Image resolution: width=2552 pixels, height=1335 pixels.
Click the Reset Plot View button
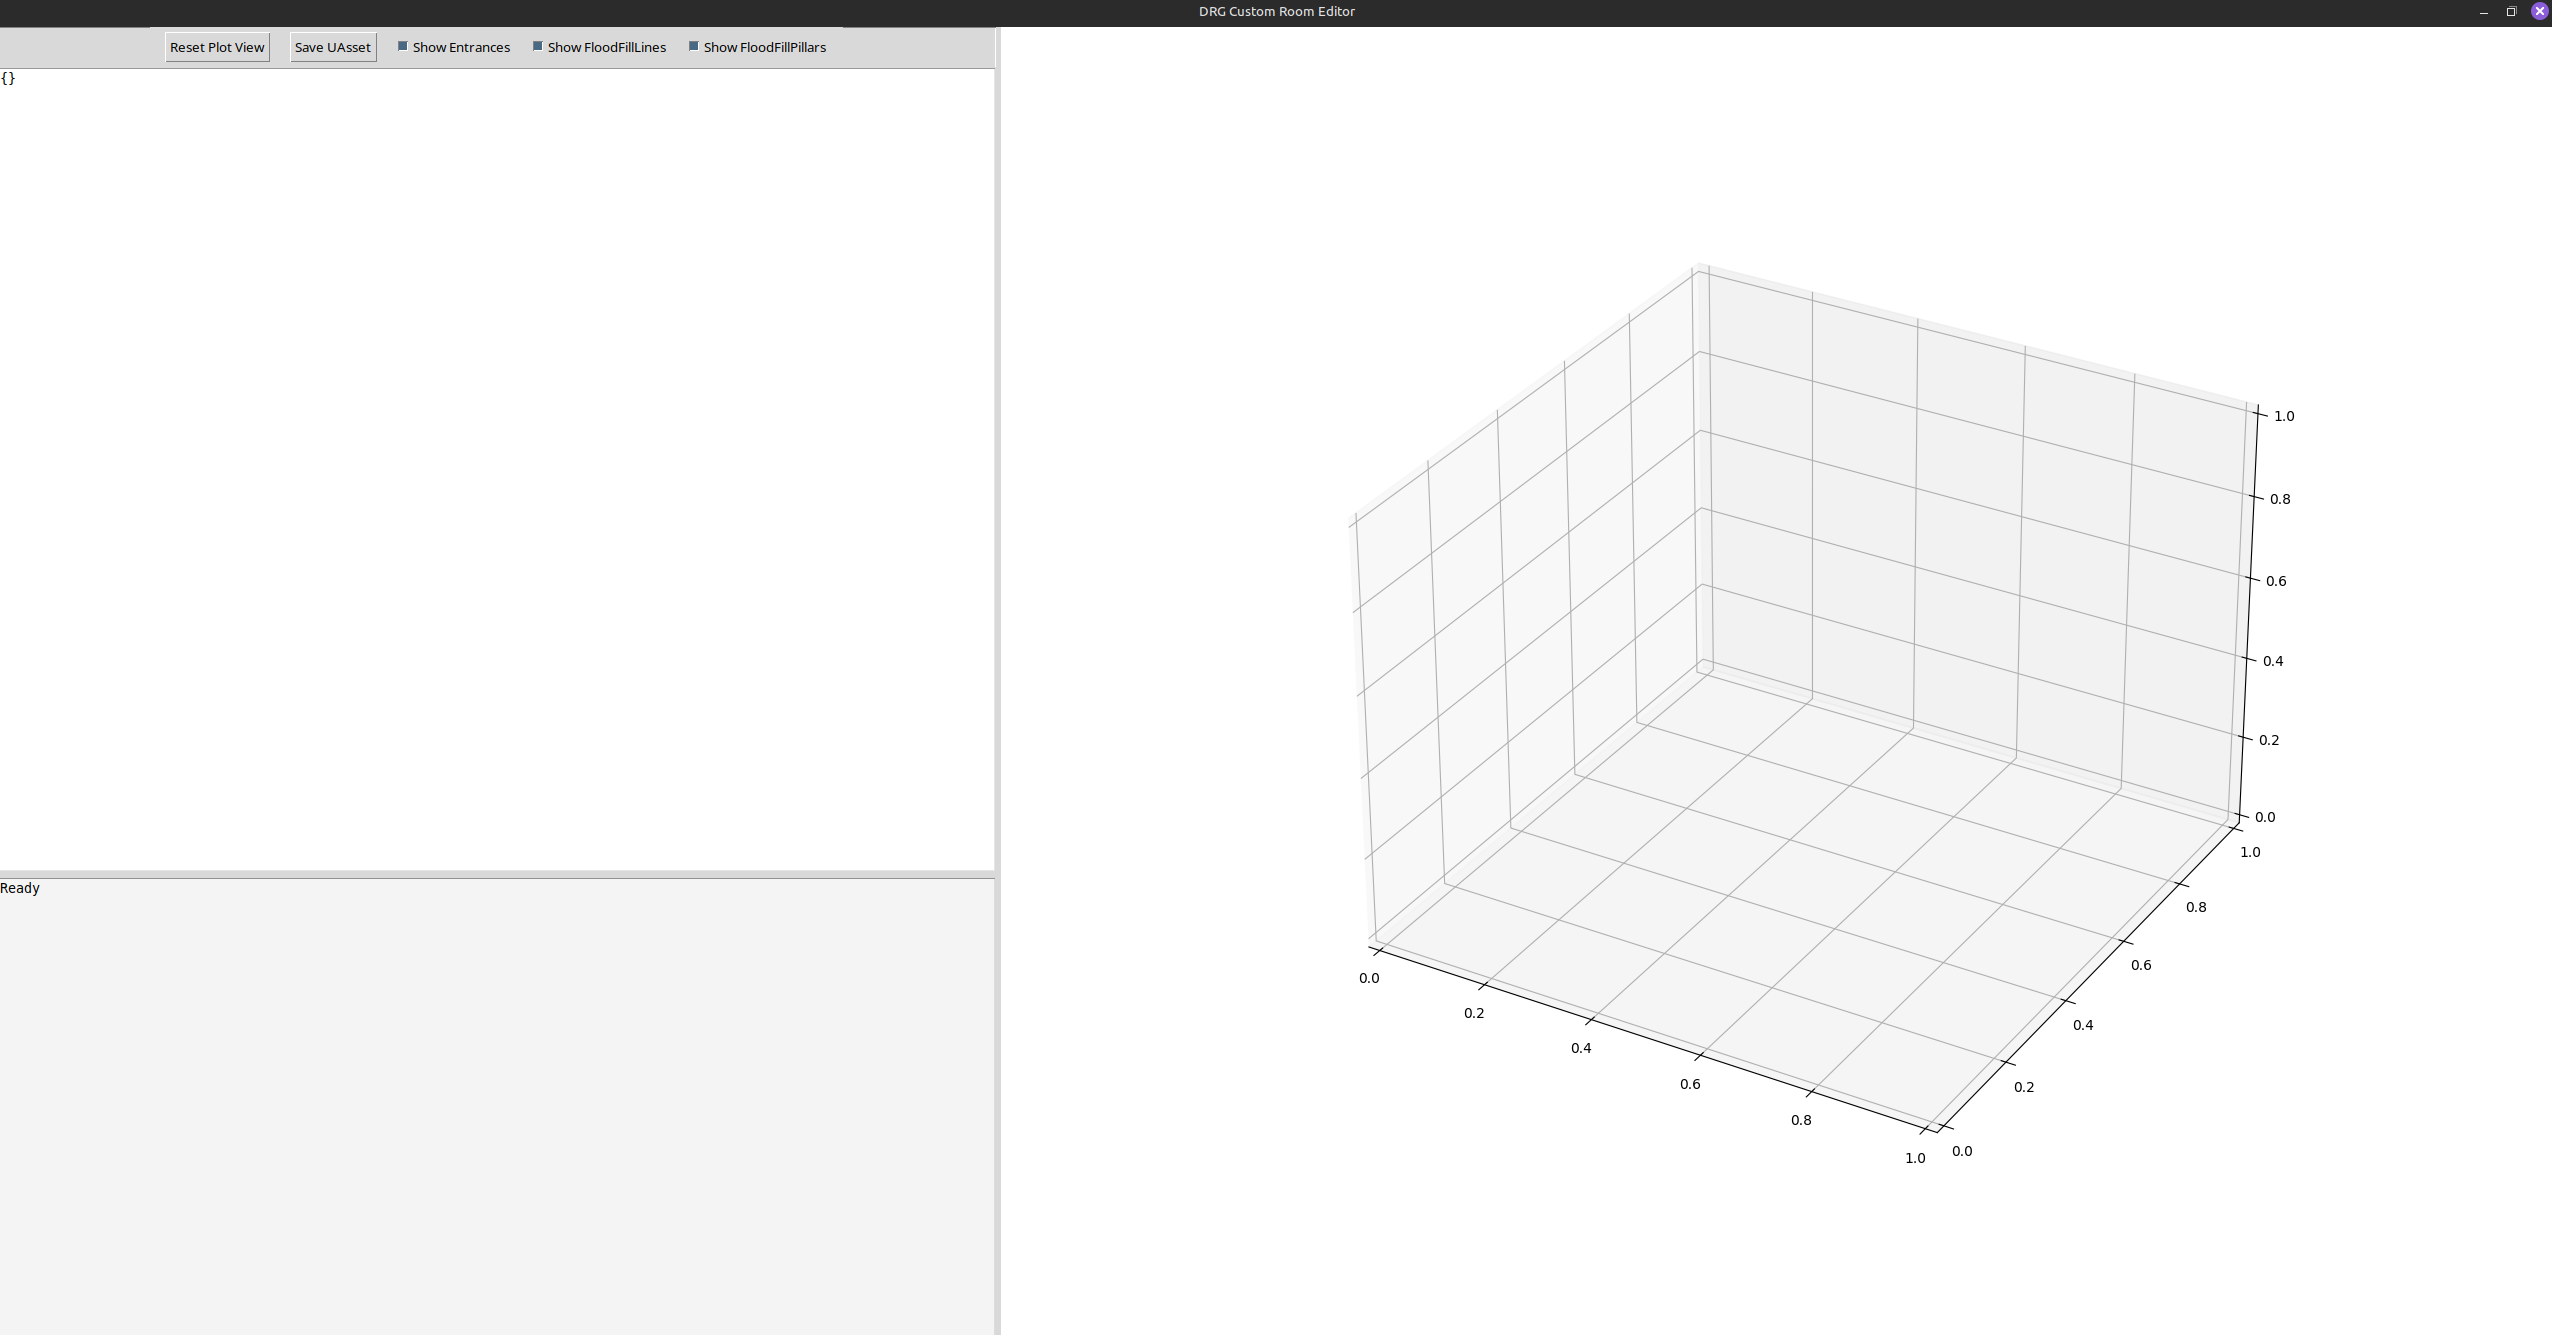coord(217,47)
